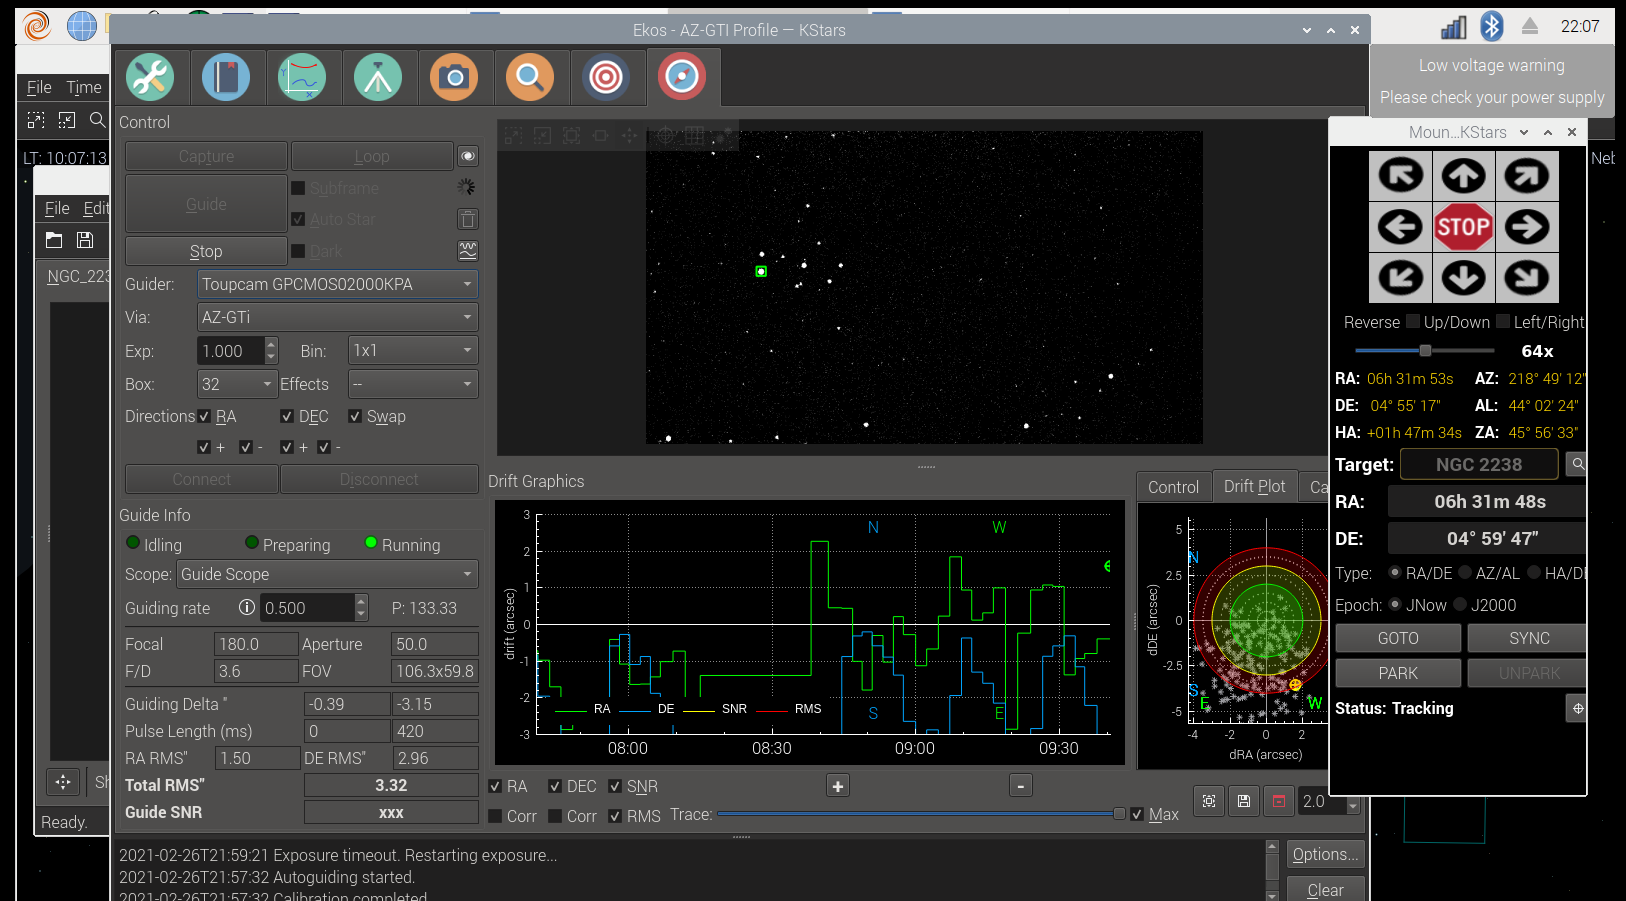Click the find target search icon

1577,464
